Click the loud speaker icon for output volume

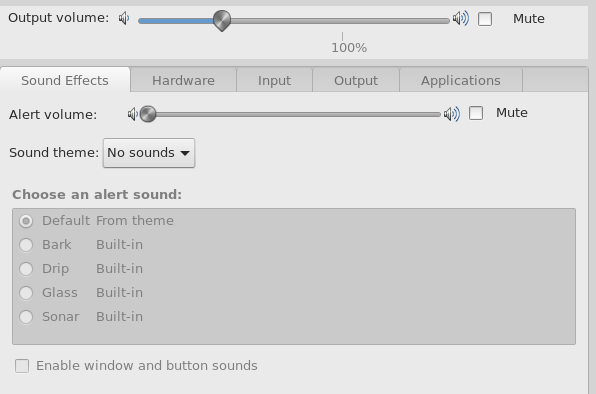pyautogui.click(x=461, y=18)
